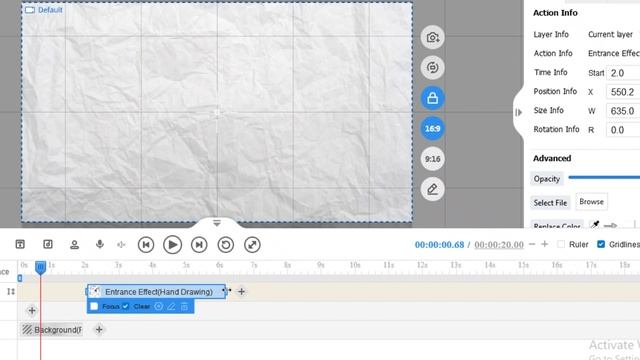
Task: Disable the Gridlines checkbox
Action: [x=601, y=244]
